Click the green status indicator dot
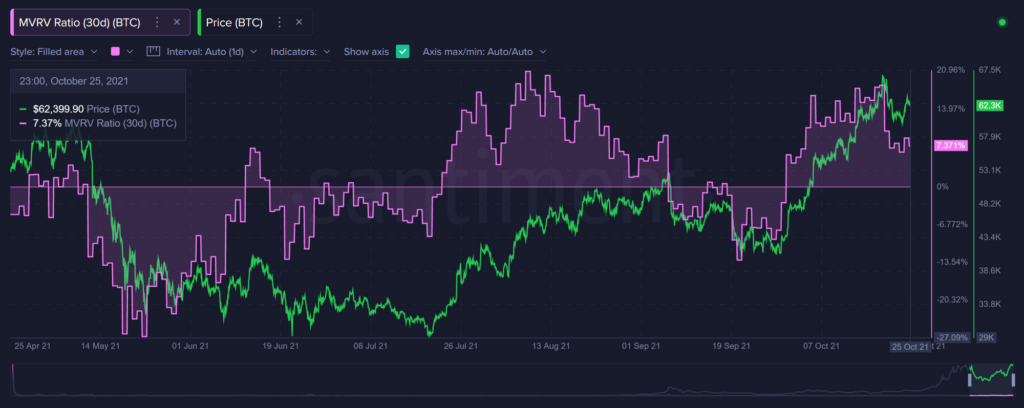This screenshot has width=1024, height=408. 1002,22
